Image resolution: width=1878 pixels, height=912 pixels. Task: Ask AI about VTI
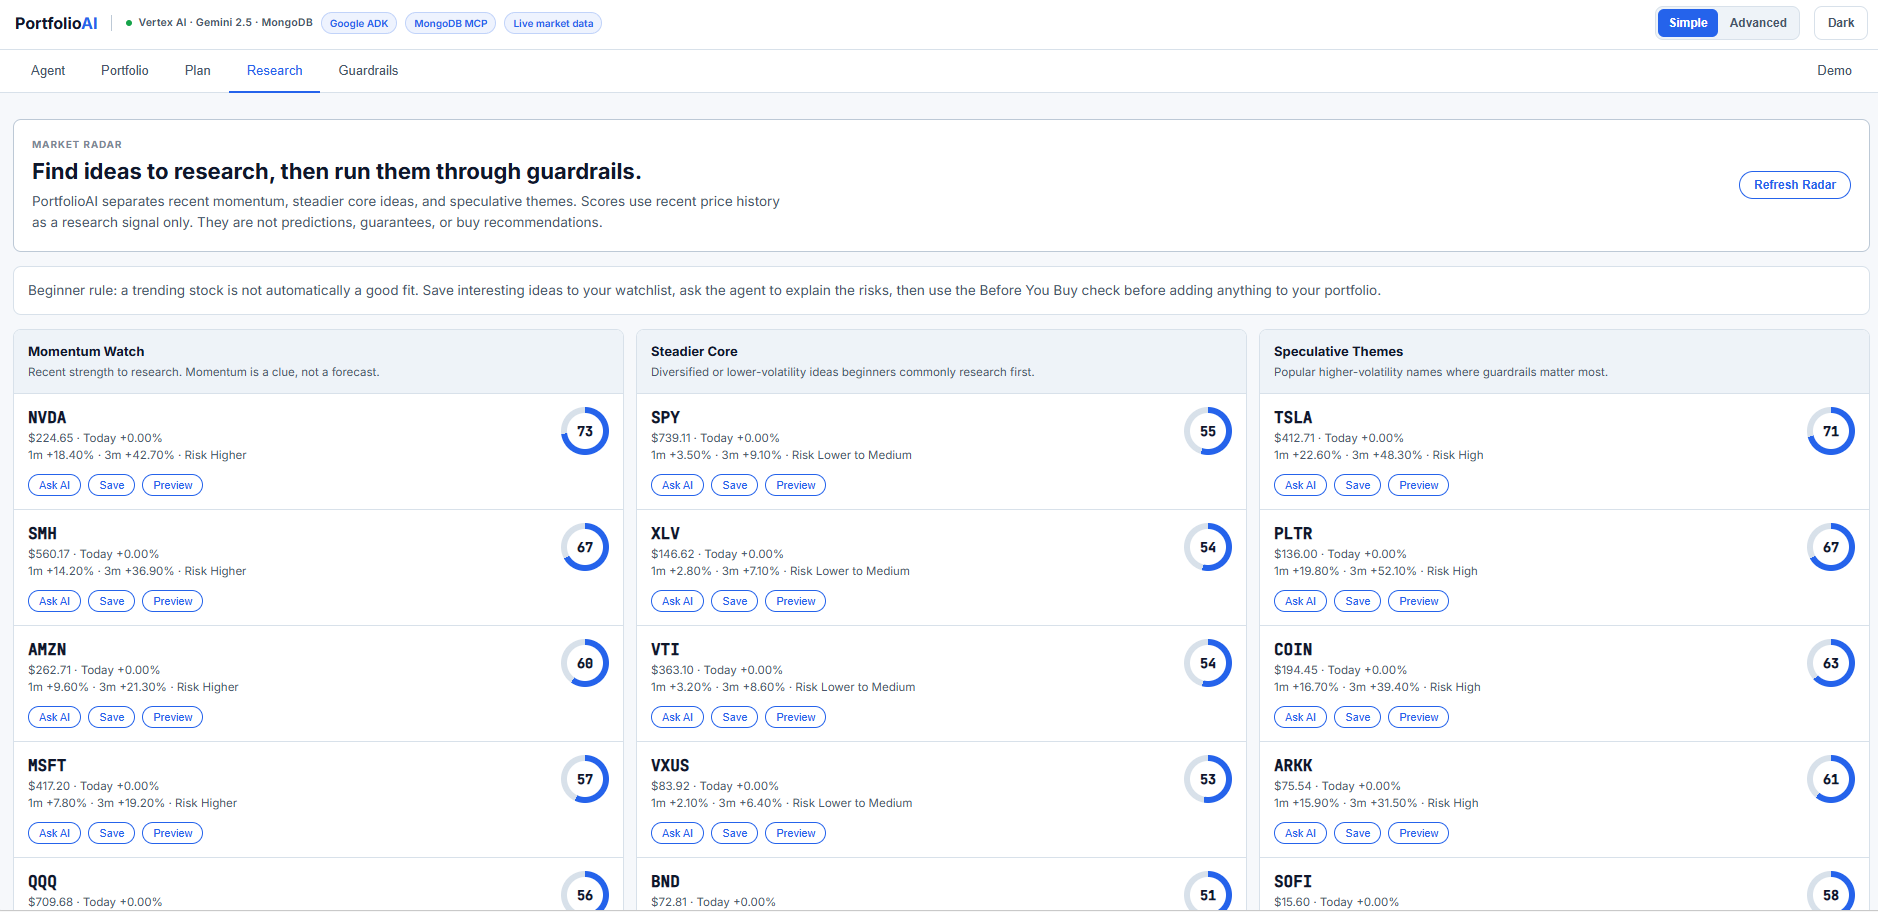tap(678, 717)
